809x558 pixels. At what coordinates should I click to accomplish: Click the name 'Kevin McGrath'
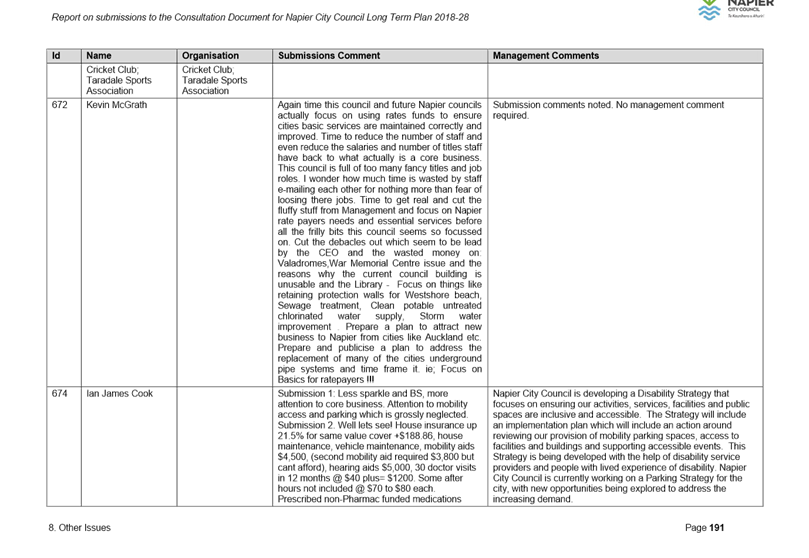(117, 105)
